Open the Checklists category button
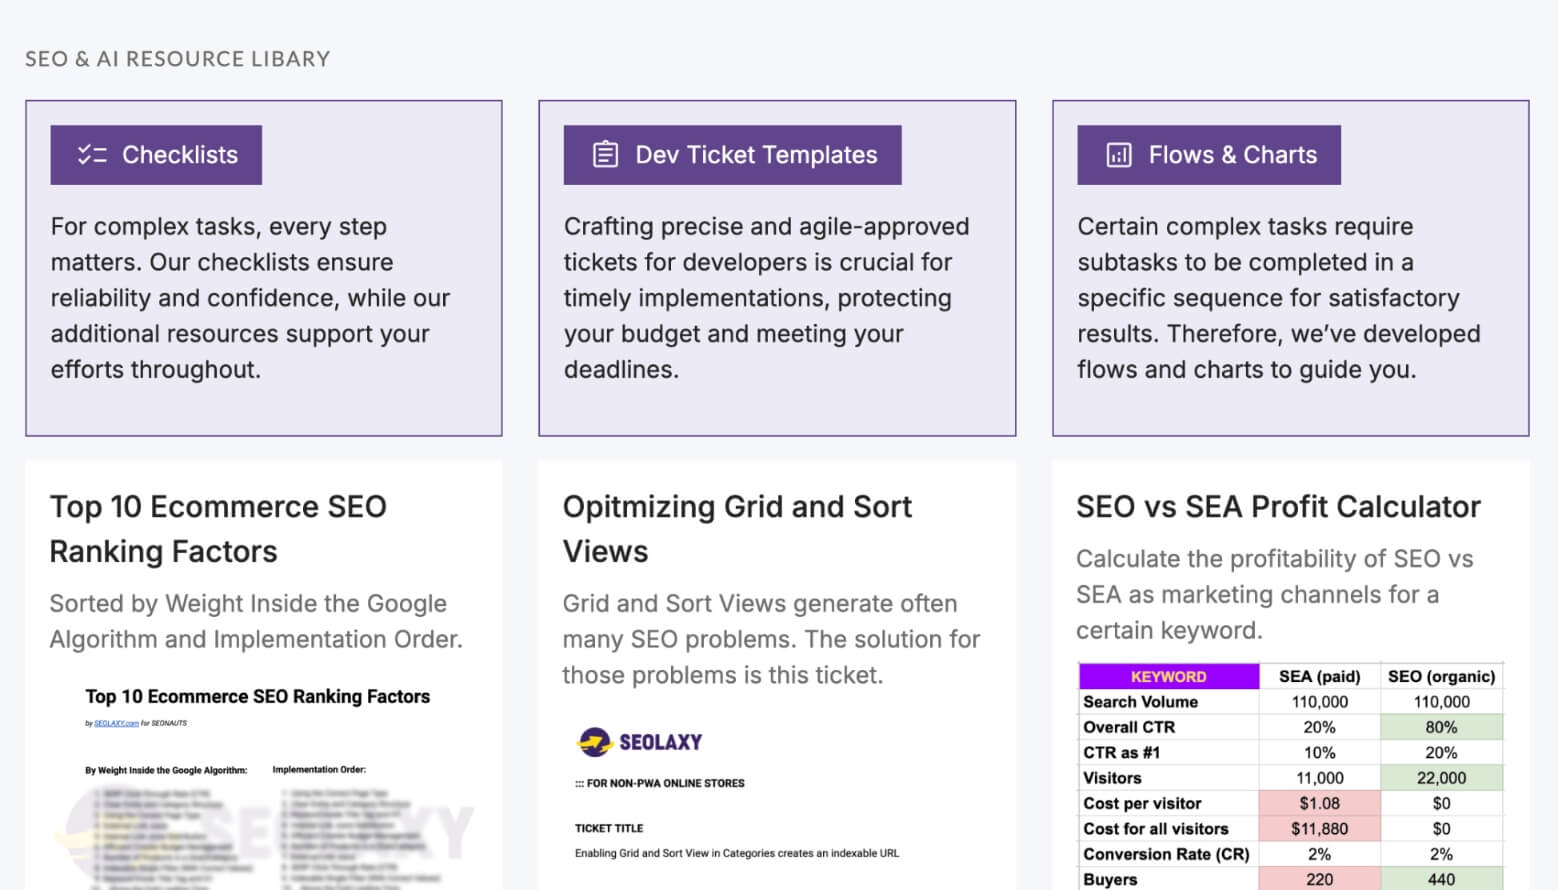1558x890 pixels. (156, 155)
